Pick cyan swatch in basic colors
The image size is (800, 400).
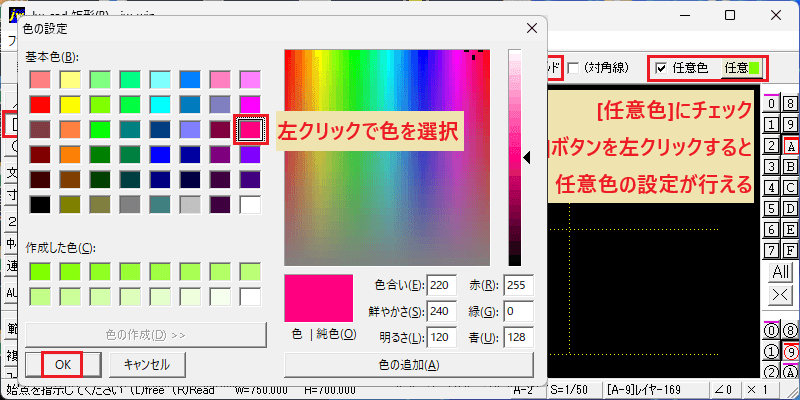coord(160,105)
